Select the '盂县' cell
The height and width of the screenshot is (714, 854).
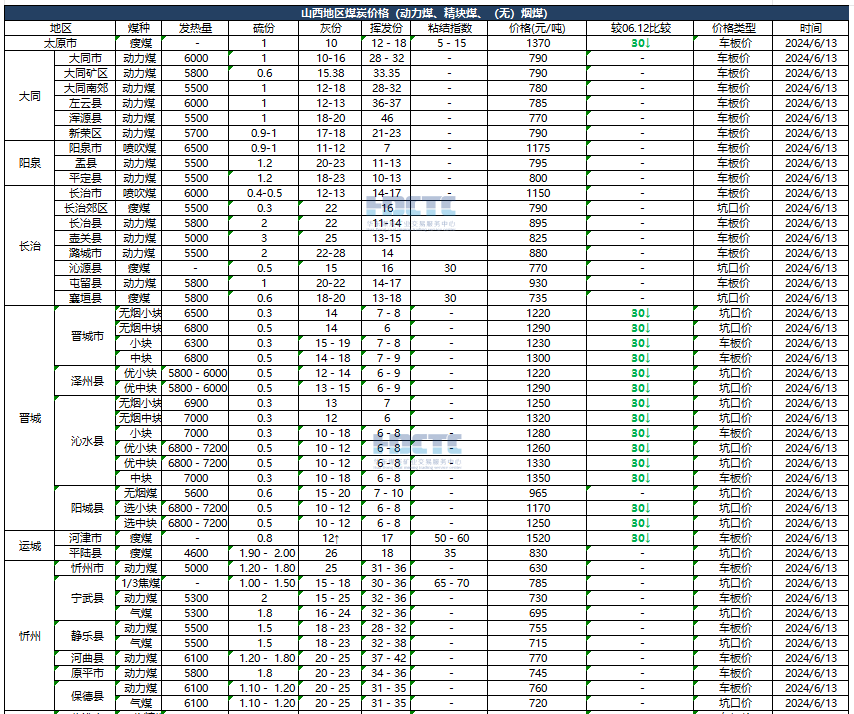86,163
